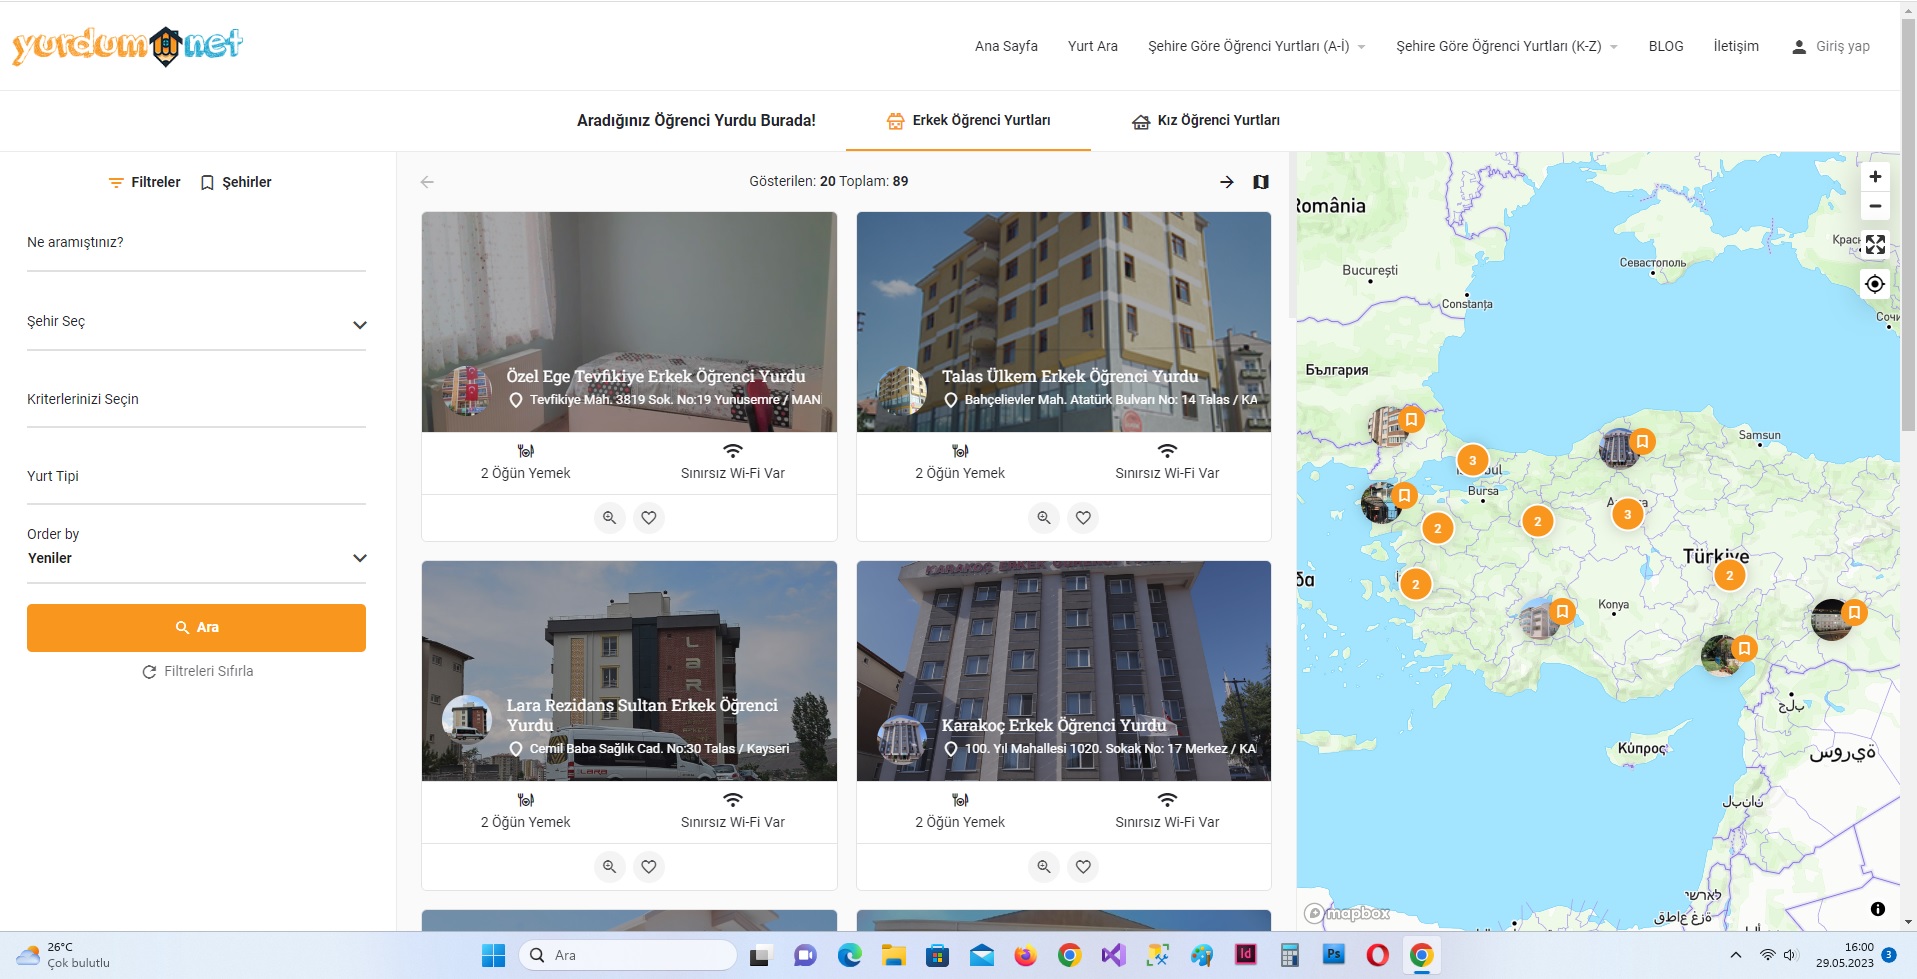
Task: Switch to Kız Öğrenci Yurtları tab
Action: pyautogui.click(x=1206, y=121)
